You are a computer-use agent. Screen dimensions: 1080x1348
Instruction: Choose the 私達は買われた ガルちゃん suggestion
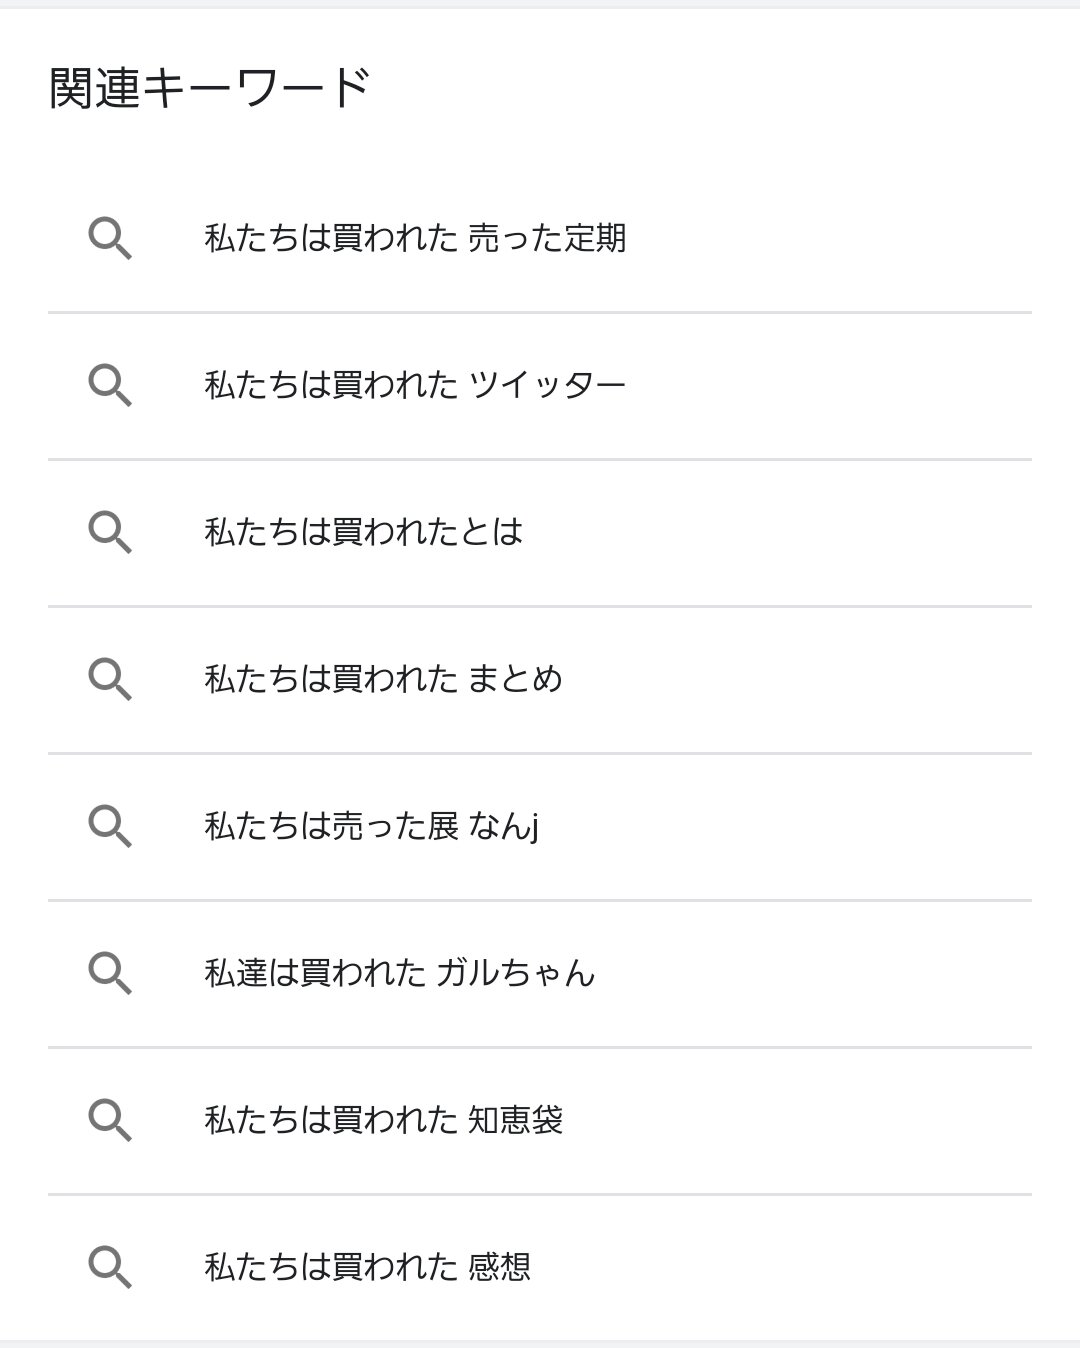pos(399,973)
